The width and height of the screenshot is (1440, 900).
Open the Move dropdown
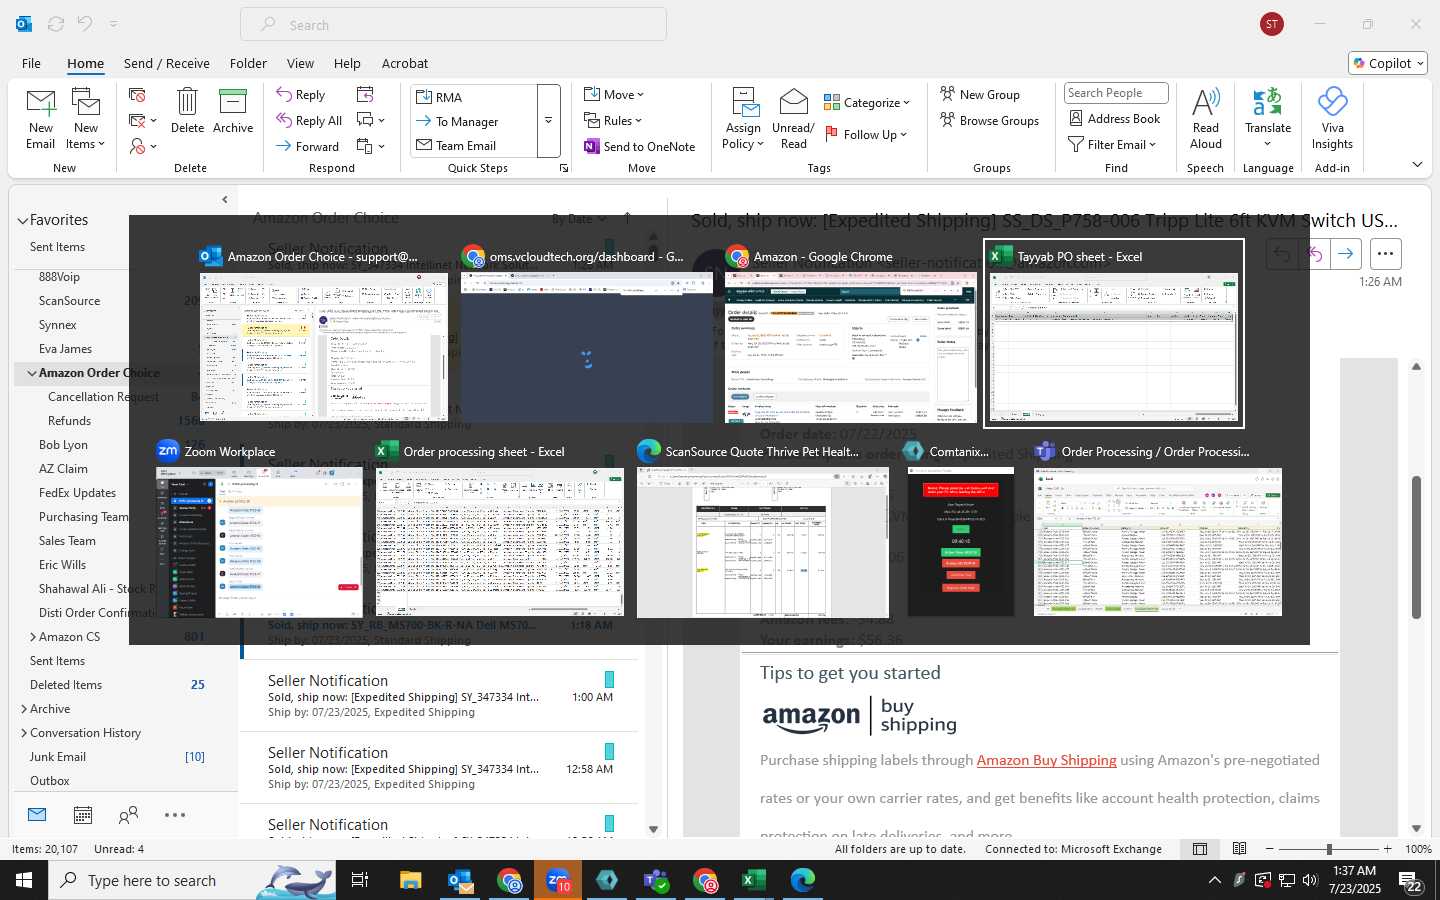pyautogui.click(x=614, y=94)
